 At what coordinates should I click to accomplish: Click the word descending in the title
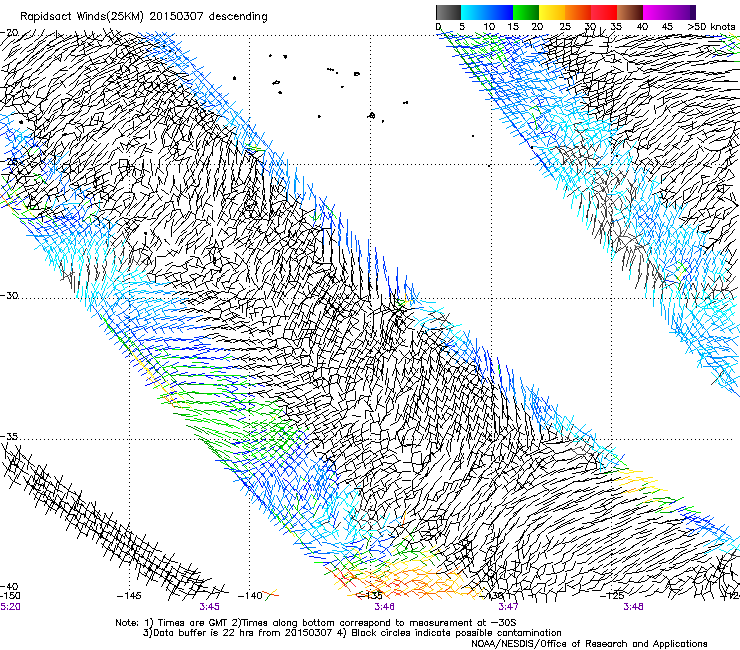pyautogui.click(x=238, y=17)
